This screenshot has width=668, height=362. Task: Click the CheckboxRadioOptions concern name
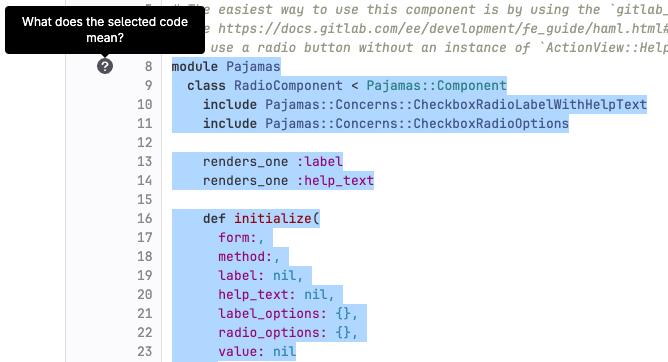[x=491, y=124]
